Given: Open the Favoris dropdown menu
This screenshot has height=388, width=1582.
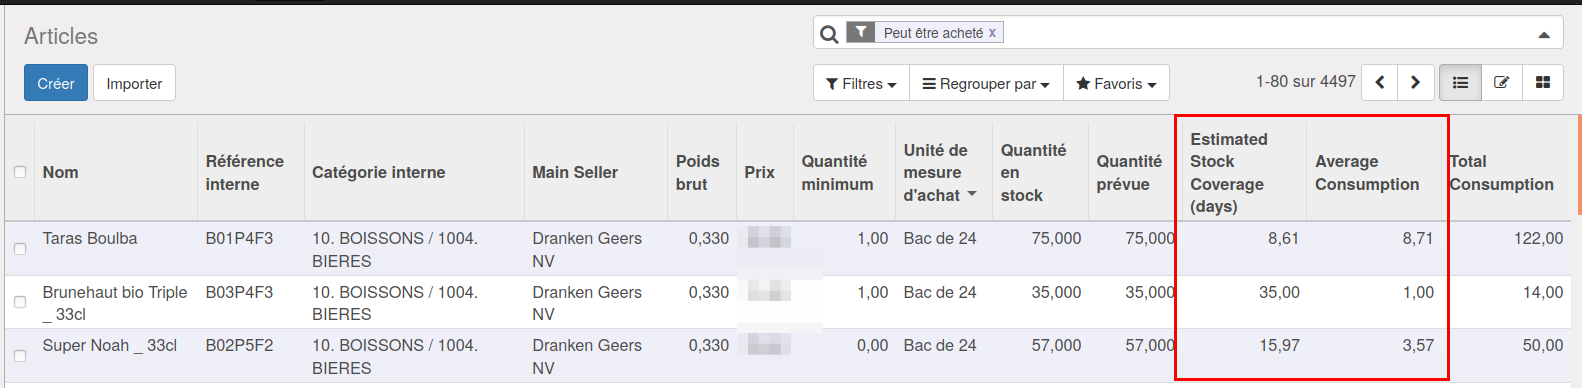Looking at the screenshot, I should (1116, 84).
